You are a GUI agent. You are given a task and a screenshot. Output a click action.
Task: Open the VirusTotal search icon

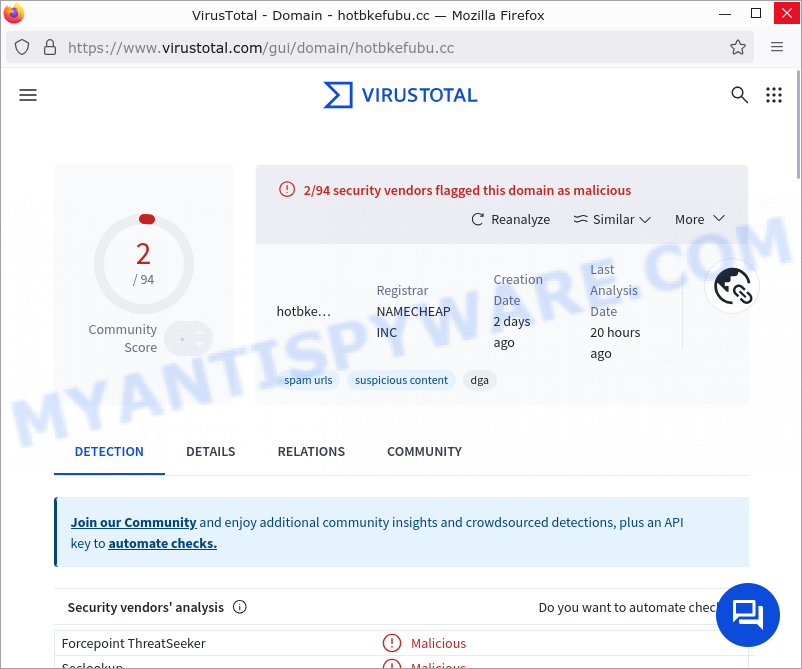click(x=739, y=95)
